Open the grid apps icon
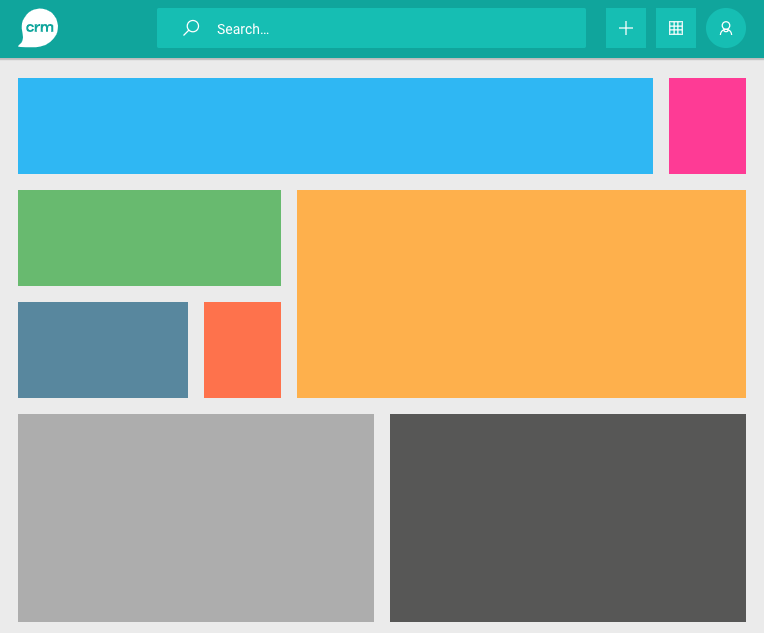 676,28
